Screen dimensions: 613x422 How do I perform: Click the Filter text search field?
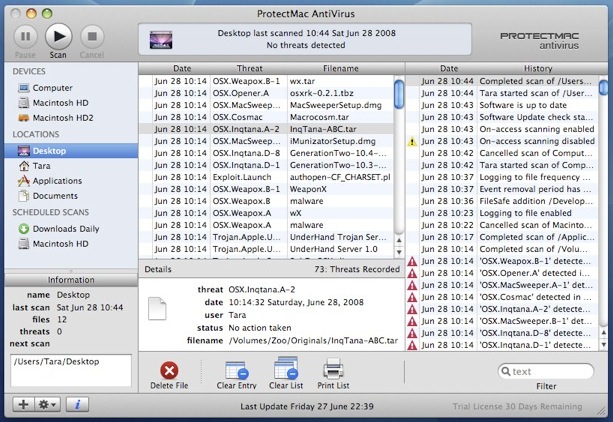[x=546, y=371]
